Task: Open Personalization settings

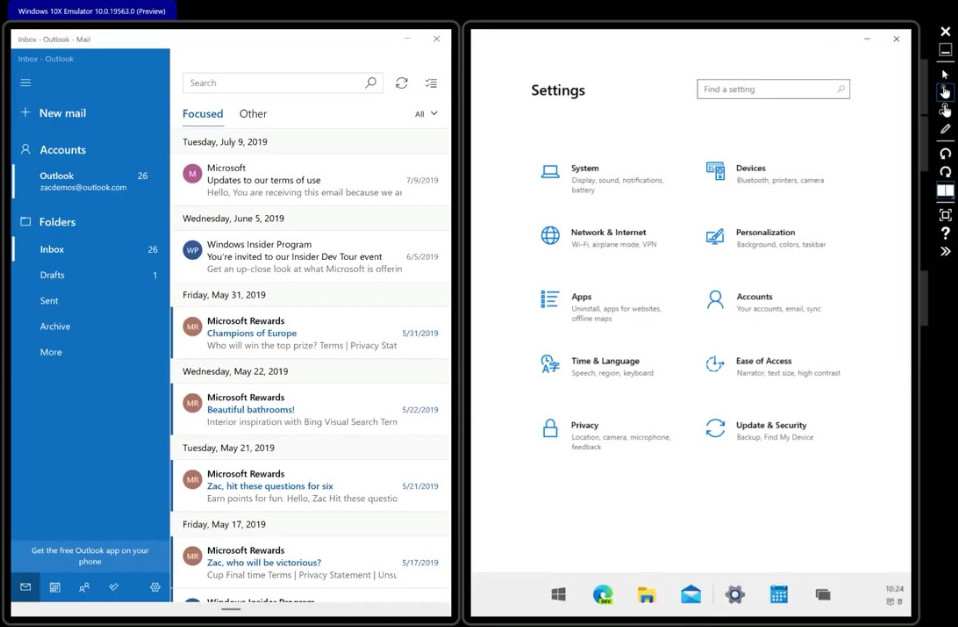Action: 766,237
